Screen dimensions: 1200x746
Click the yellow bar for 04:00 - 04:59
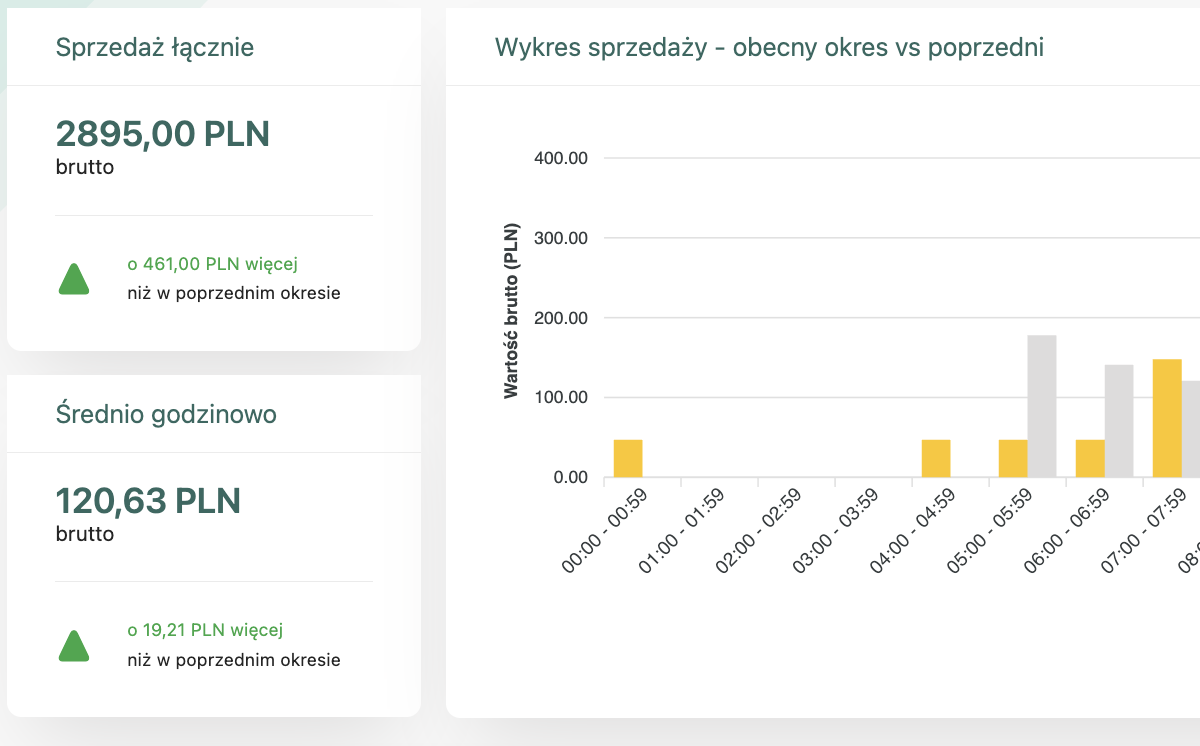[x=936, y=459]
